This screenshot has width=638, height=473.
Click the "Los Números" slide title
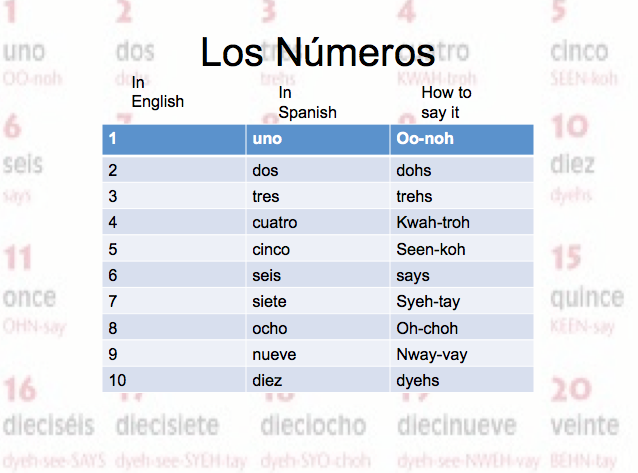(317, 52)
